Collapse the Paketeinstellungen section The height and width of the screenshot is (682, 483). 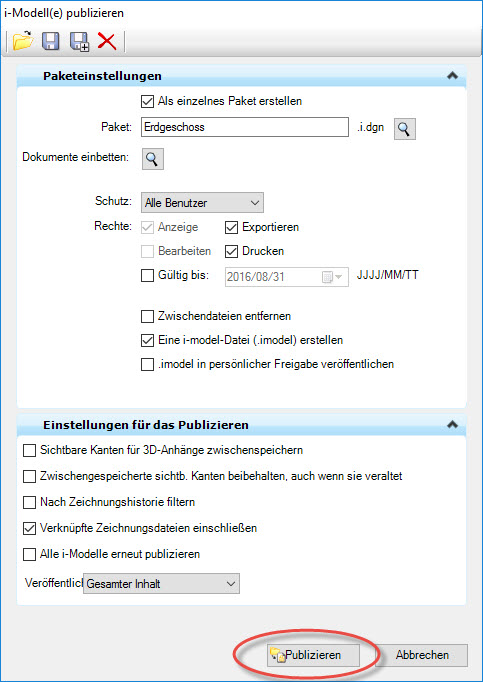(453, 76)
